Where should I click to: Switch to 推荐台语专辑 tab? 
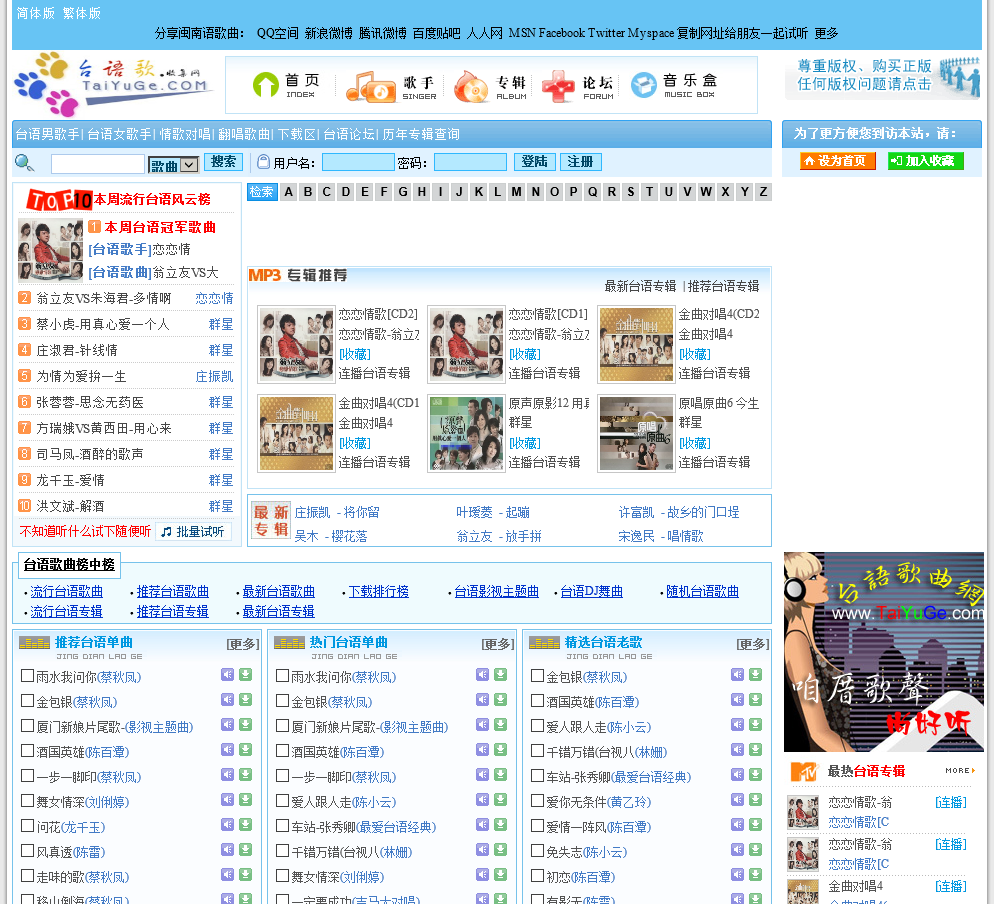pyautogui.click(x=723, y=287)
